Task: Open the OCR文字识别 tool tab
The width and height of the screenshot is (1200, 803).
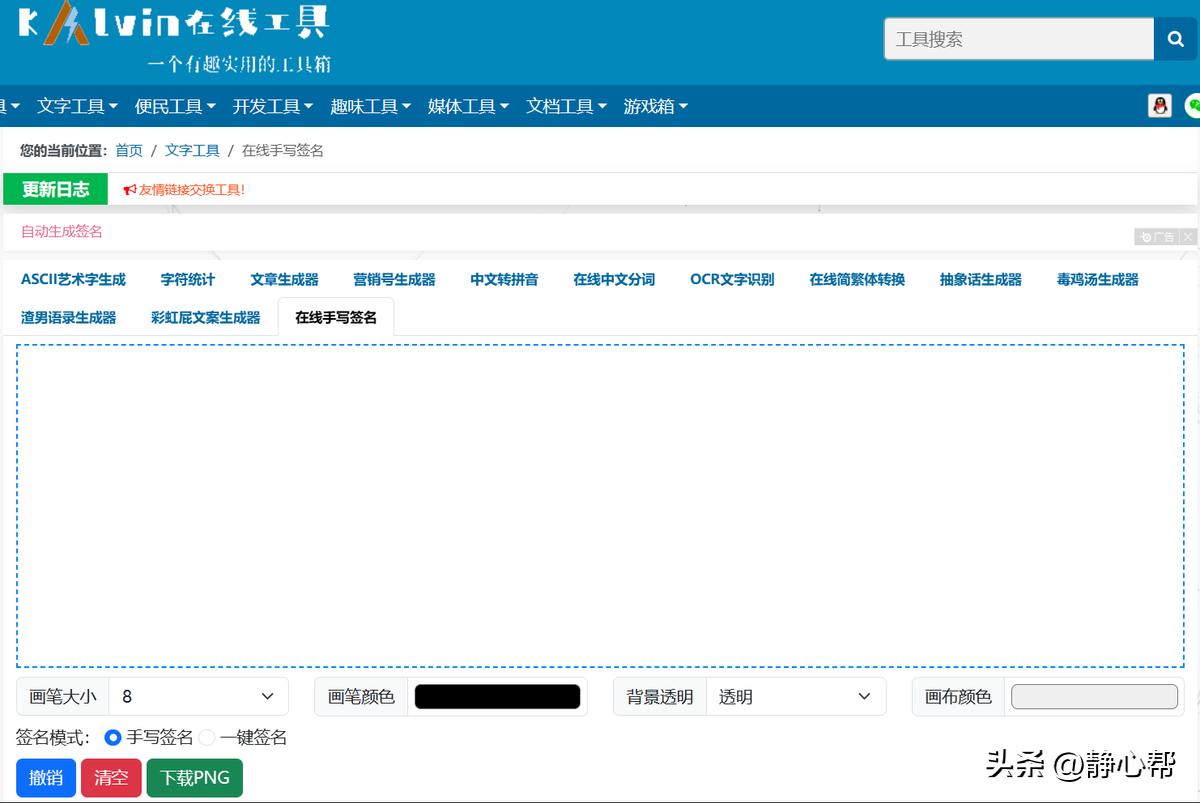Action: [732, 279]
